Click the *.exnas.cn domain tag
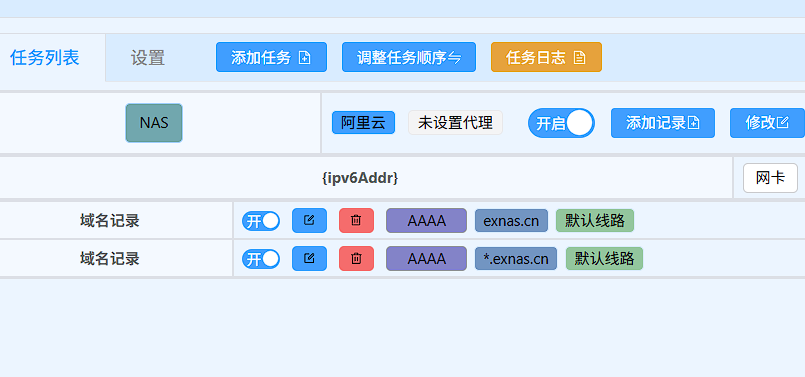This screenshot has height=377, width=805. (x=516, y=258)
